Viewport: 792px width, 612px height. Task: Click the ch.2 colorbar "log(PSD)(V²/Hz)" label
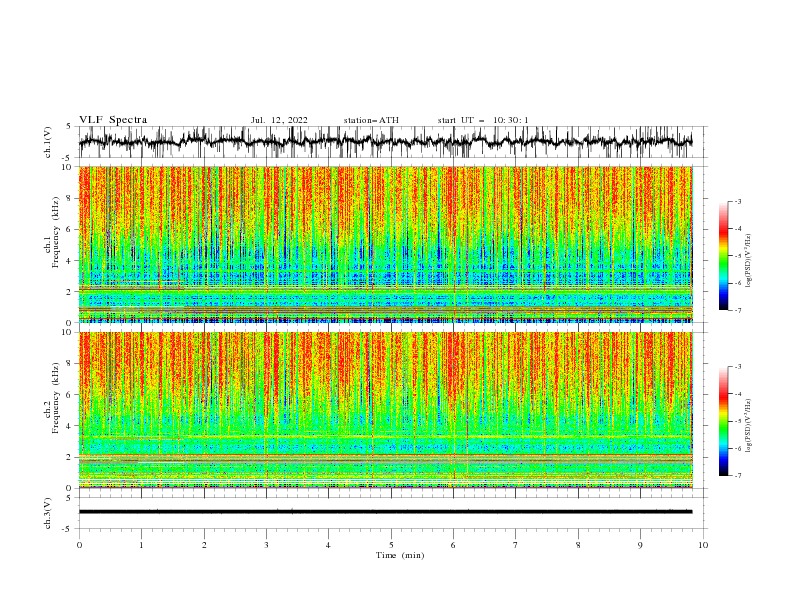[748, 426]
